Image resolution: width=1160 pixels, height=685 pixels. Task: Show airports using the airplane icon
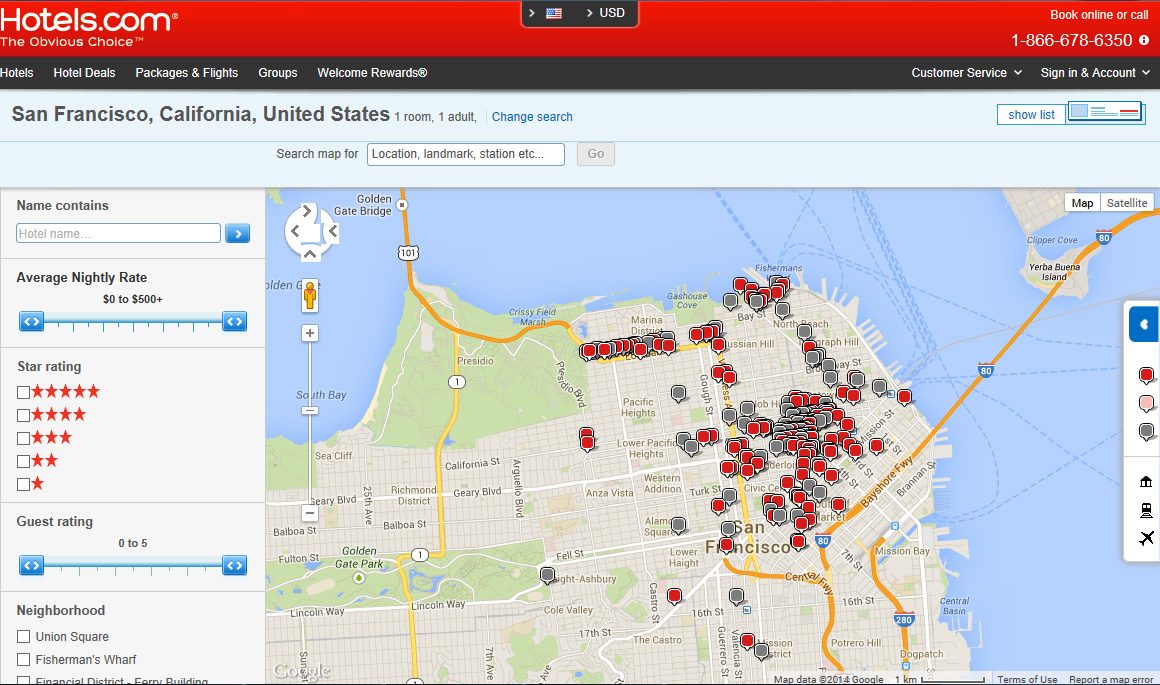1146,538
